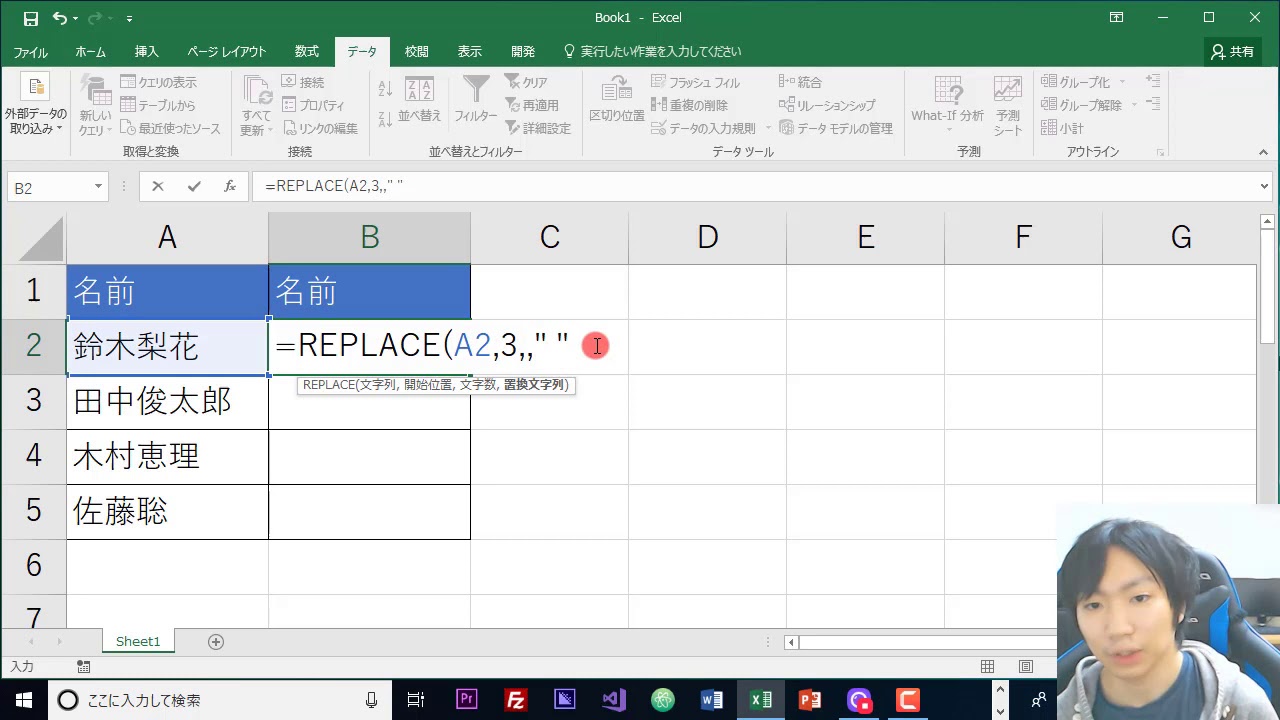Viewport: 1280px width, 720px height.
Task: Open the グループ解除 dropdown arrow
Action: (x=1134, y=105)
